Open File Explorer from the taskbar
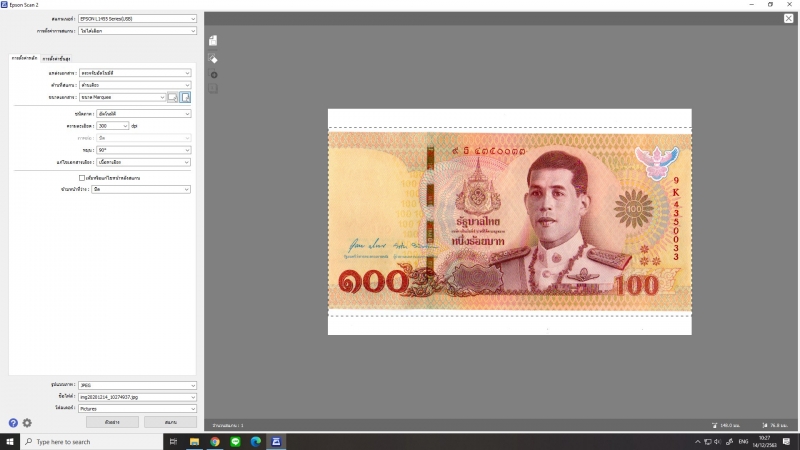This screenshot has height=450, width=800. tap(194, 442)
